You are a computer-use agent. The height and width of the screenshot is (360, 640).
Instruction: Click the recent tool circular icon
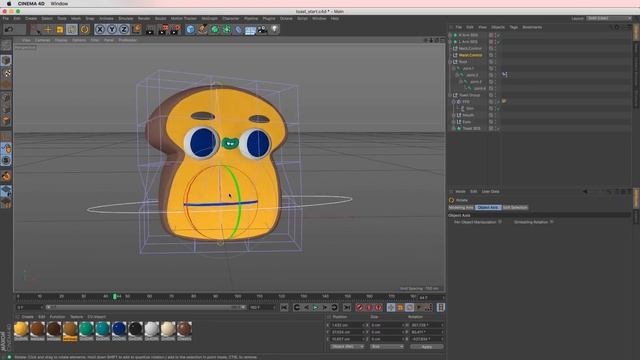(84, 29)
